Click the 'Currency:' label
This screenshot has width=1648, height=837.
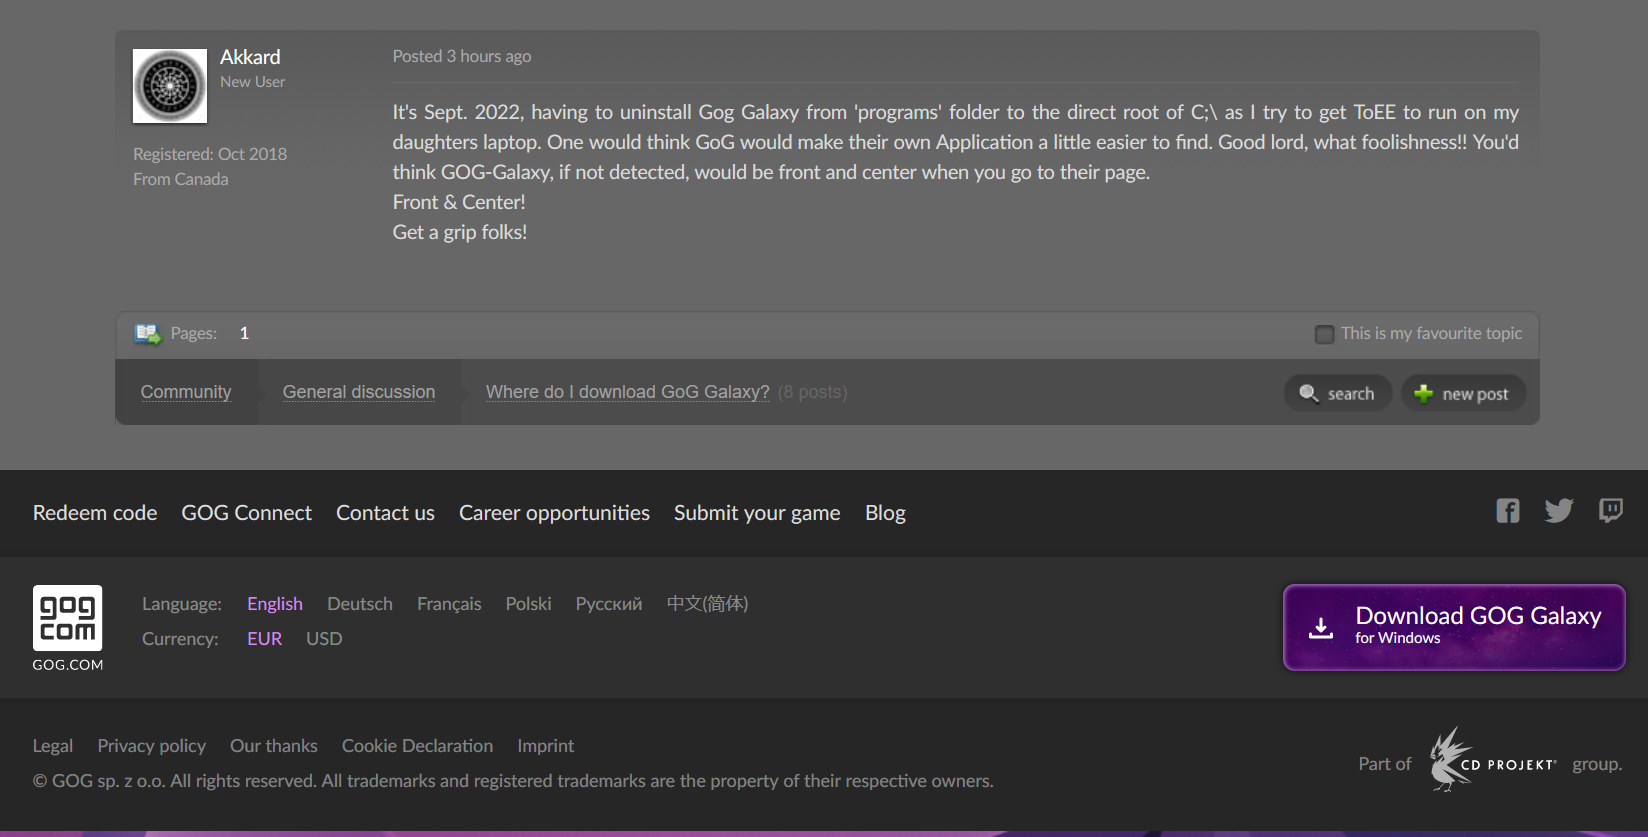coord(180,639)
